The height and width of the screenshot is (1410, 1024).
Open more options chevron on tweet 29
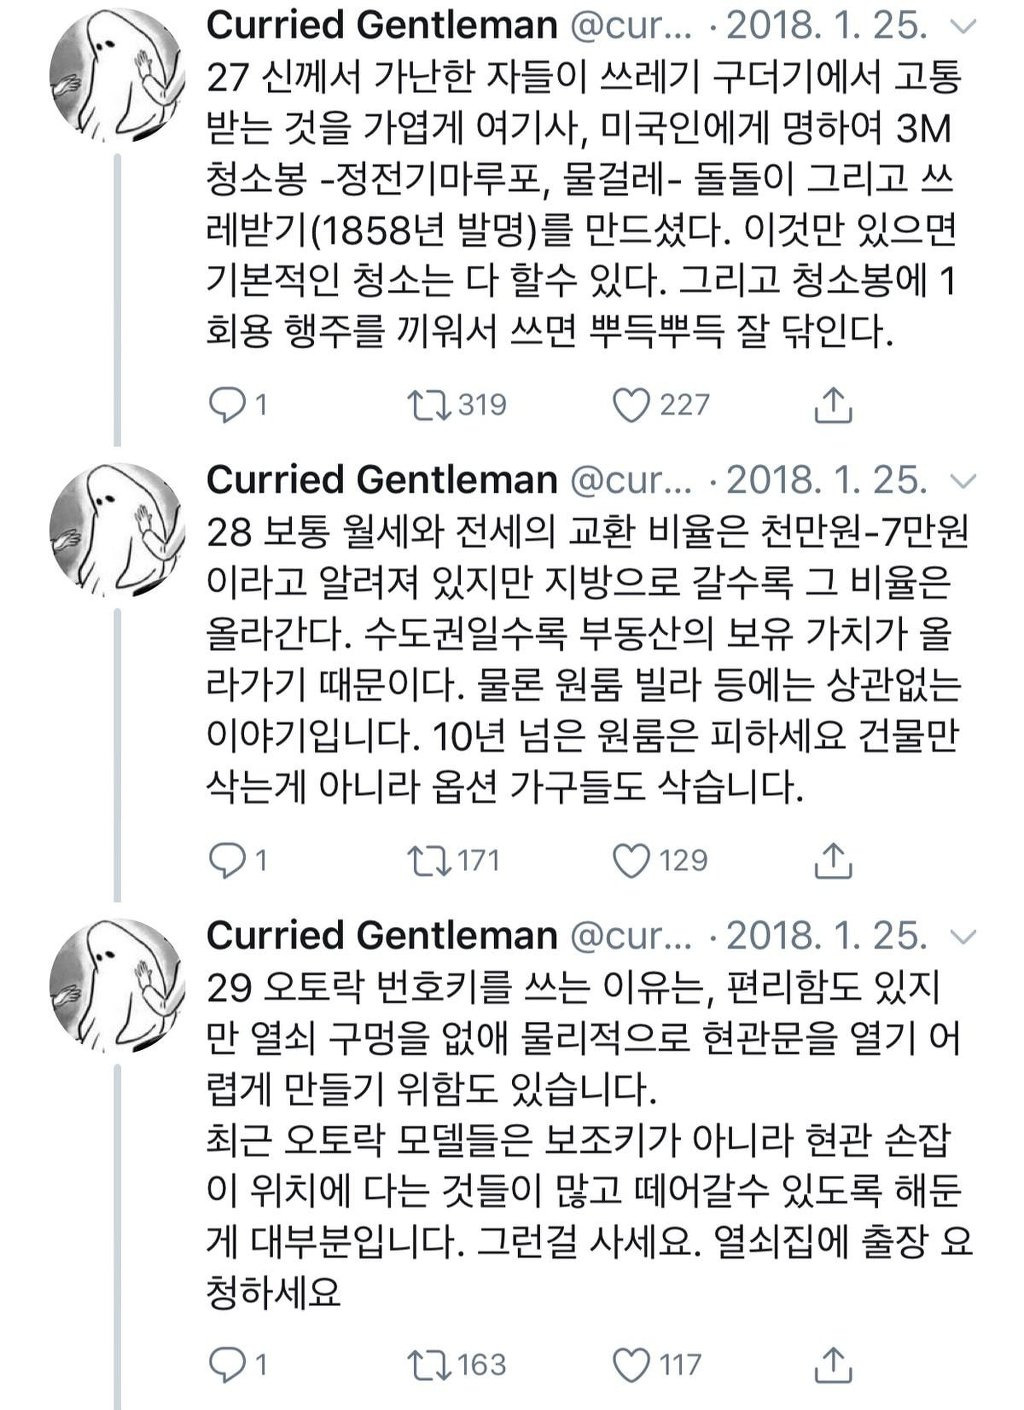[963, 937]
